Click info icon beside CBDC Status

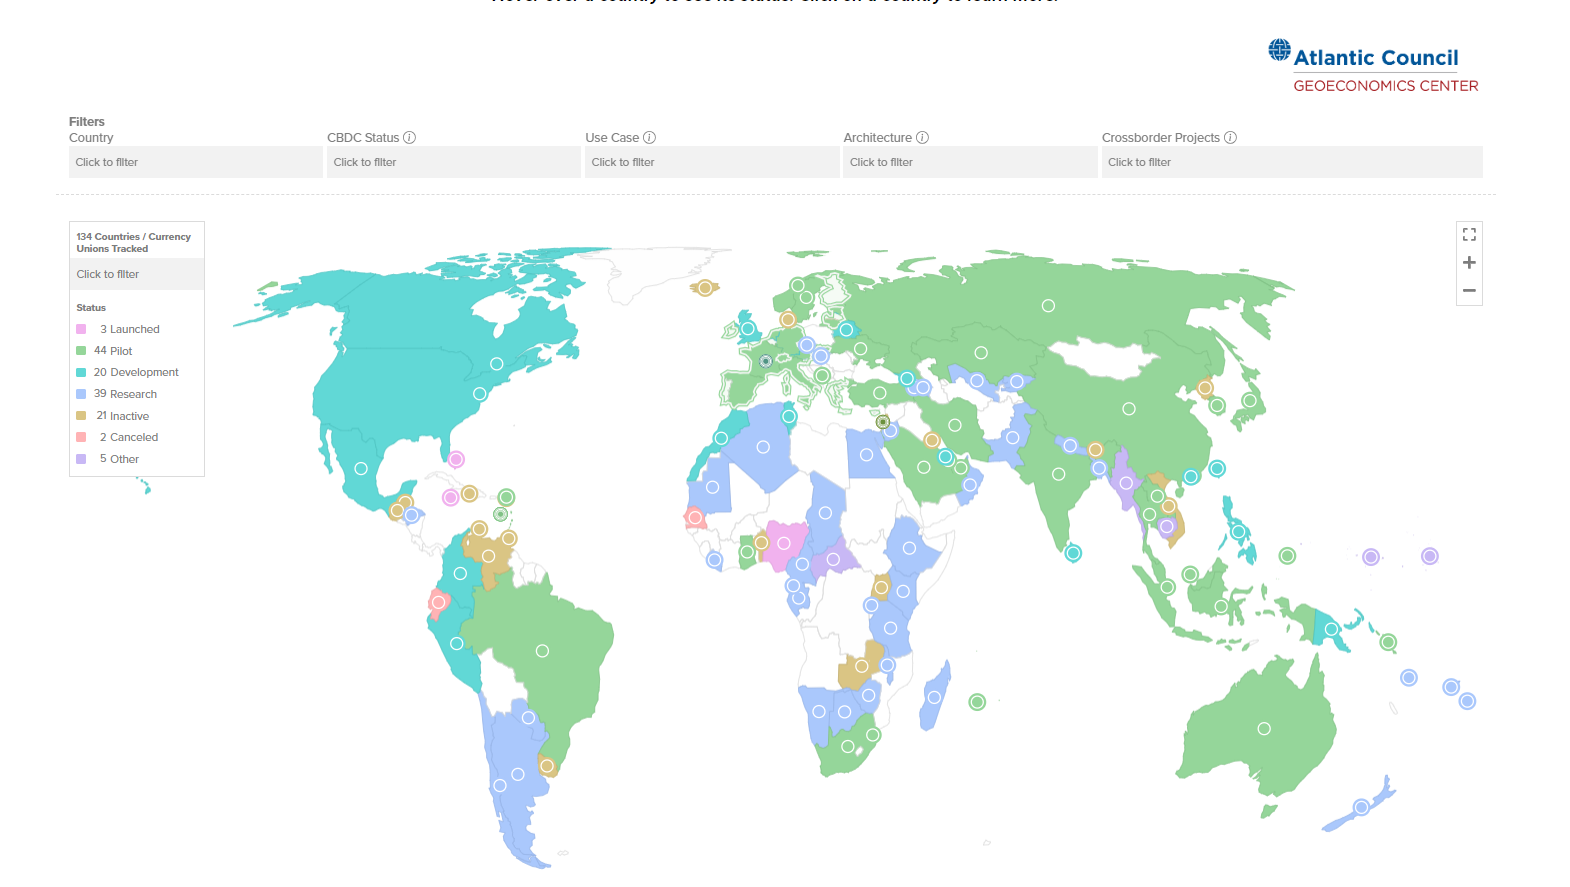409,138
